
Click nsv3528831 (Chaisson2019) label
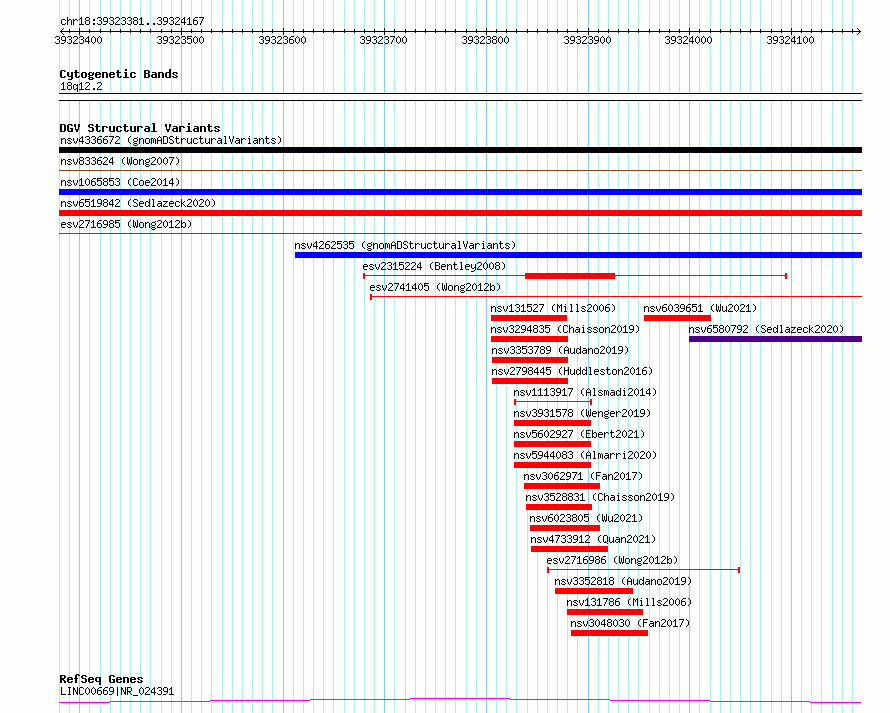601,497
